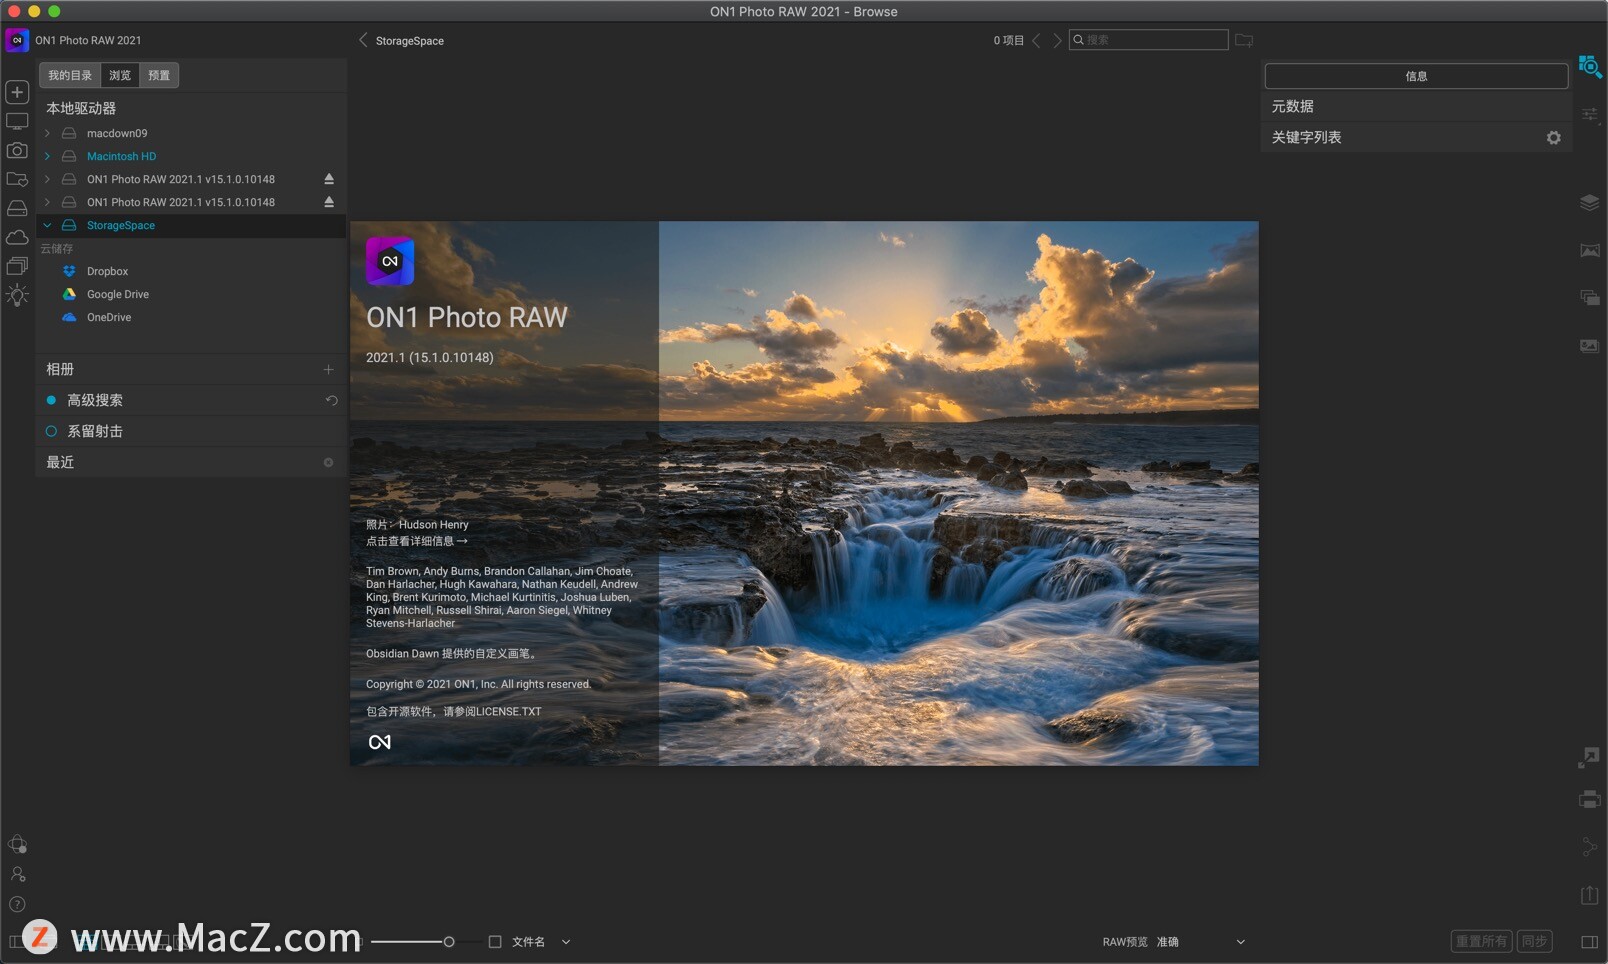Image resolution: width=1608 pixels, height=964 pixels.
Task: Eject the first ON1 Photo RAW 2021.1 volume
Action: (x=329, y=179)
